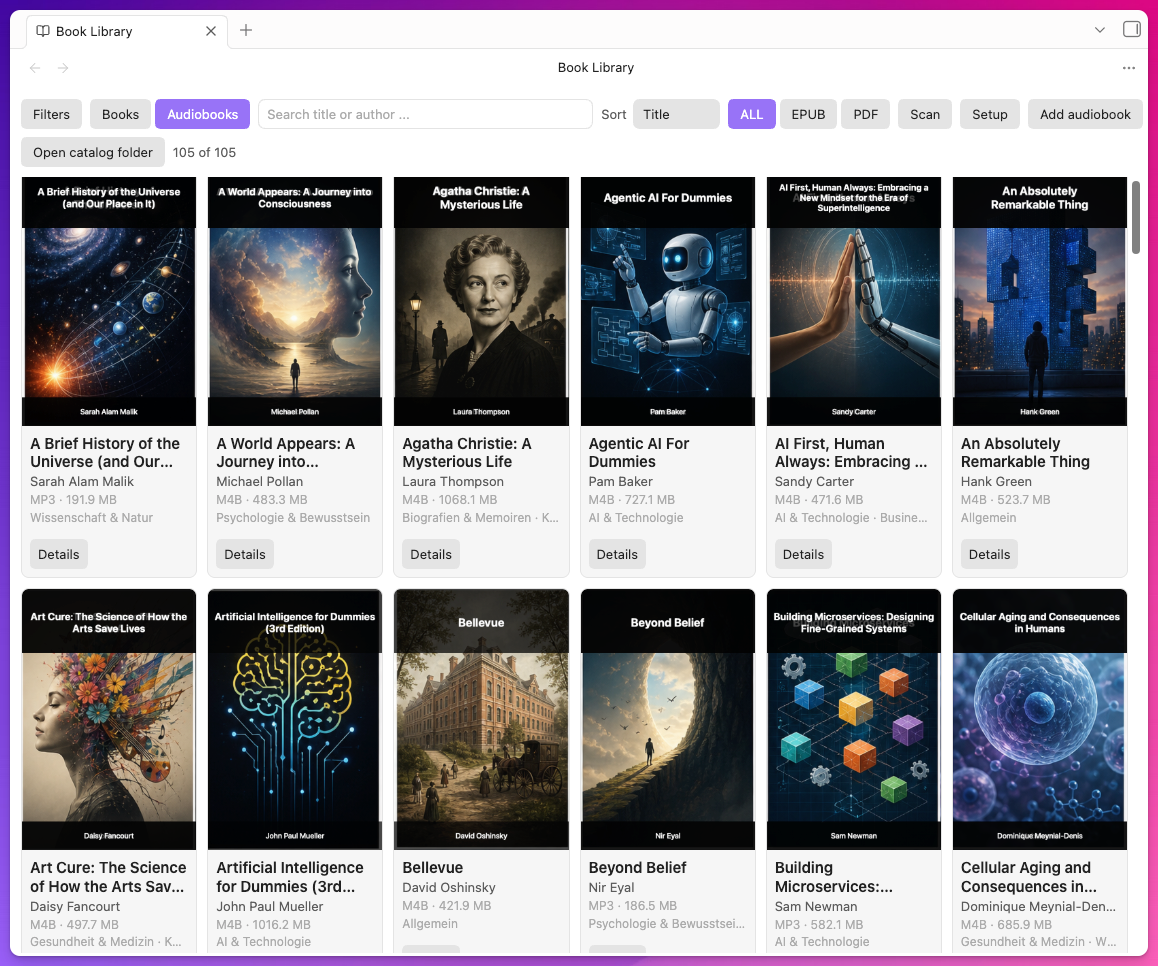The image size is (1158, 966).
Task: Click author name Sam Newman
Action: [x=816, y=906]
